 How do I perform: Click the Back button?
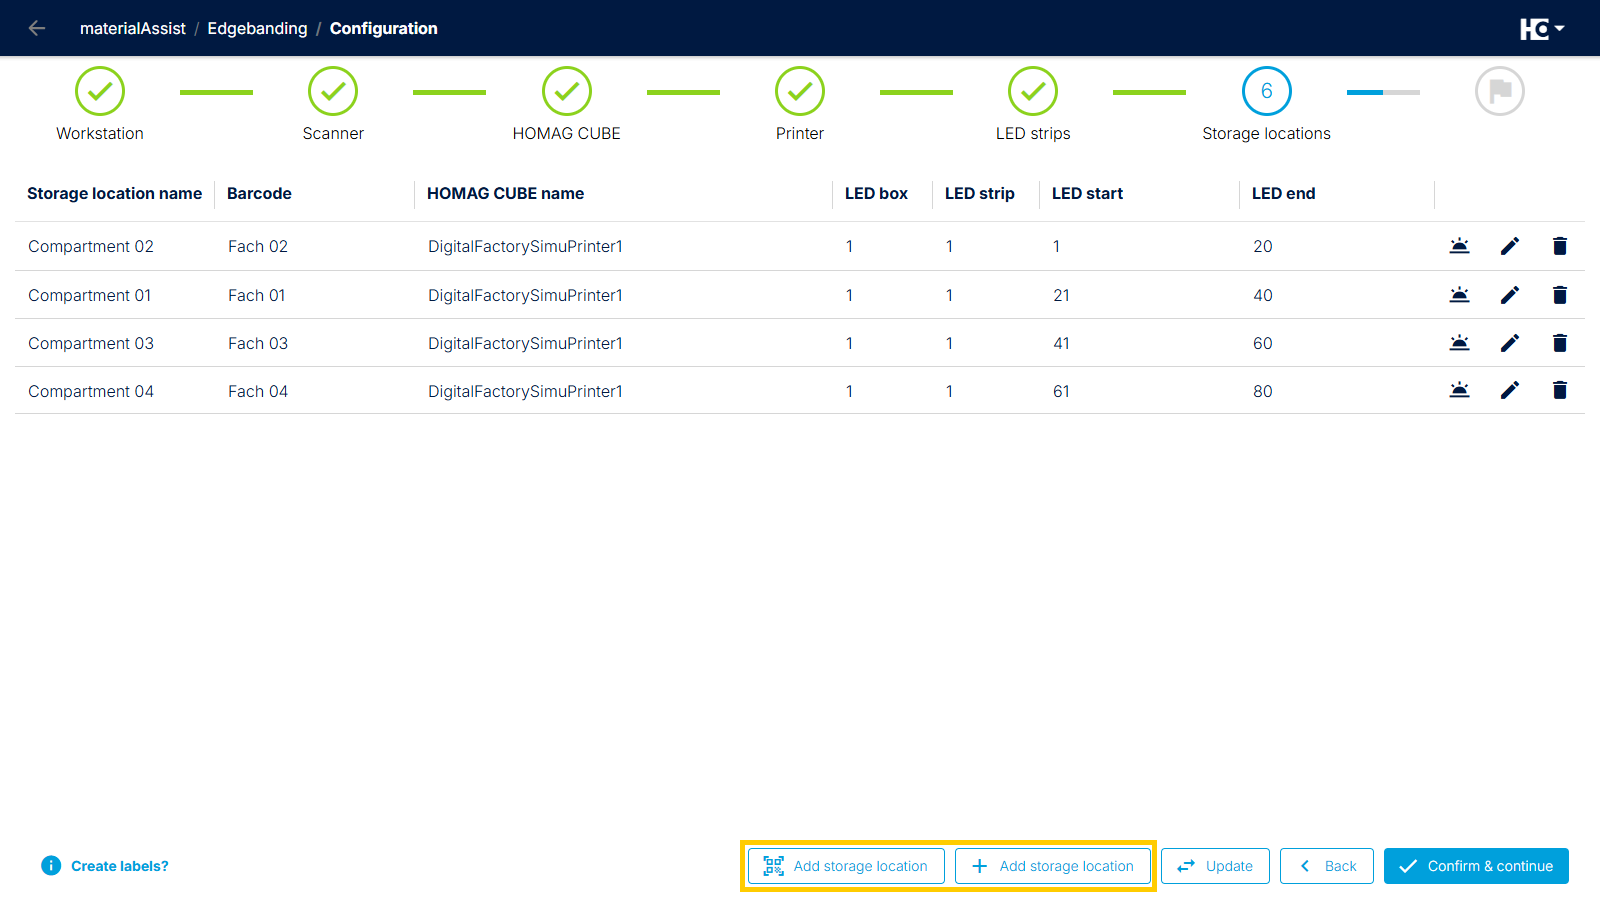click(x=1327, y=866)
